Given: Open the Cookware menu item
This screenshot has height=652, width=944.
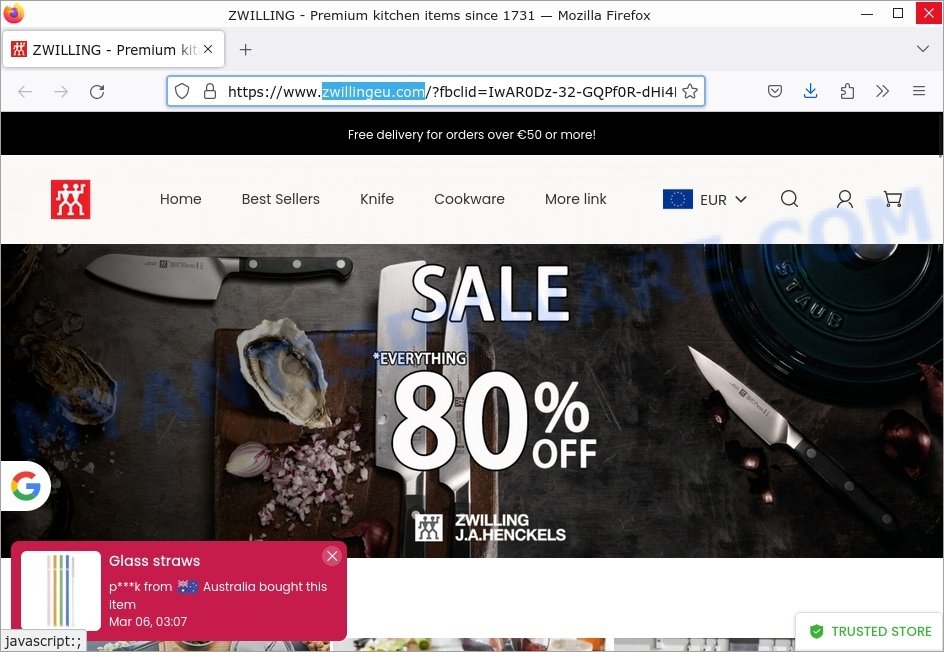Looking at the screenshot, I should click(x=470, y=199).
